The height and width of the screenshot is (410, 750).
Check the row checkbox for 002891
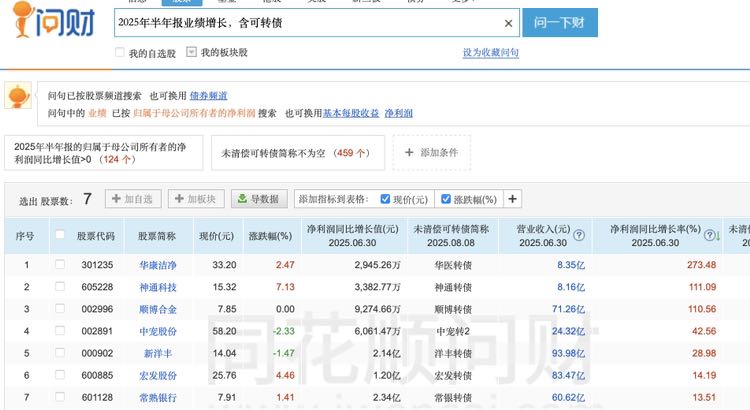pyautogui.click(x=60, y=330)
